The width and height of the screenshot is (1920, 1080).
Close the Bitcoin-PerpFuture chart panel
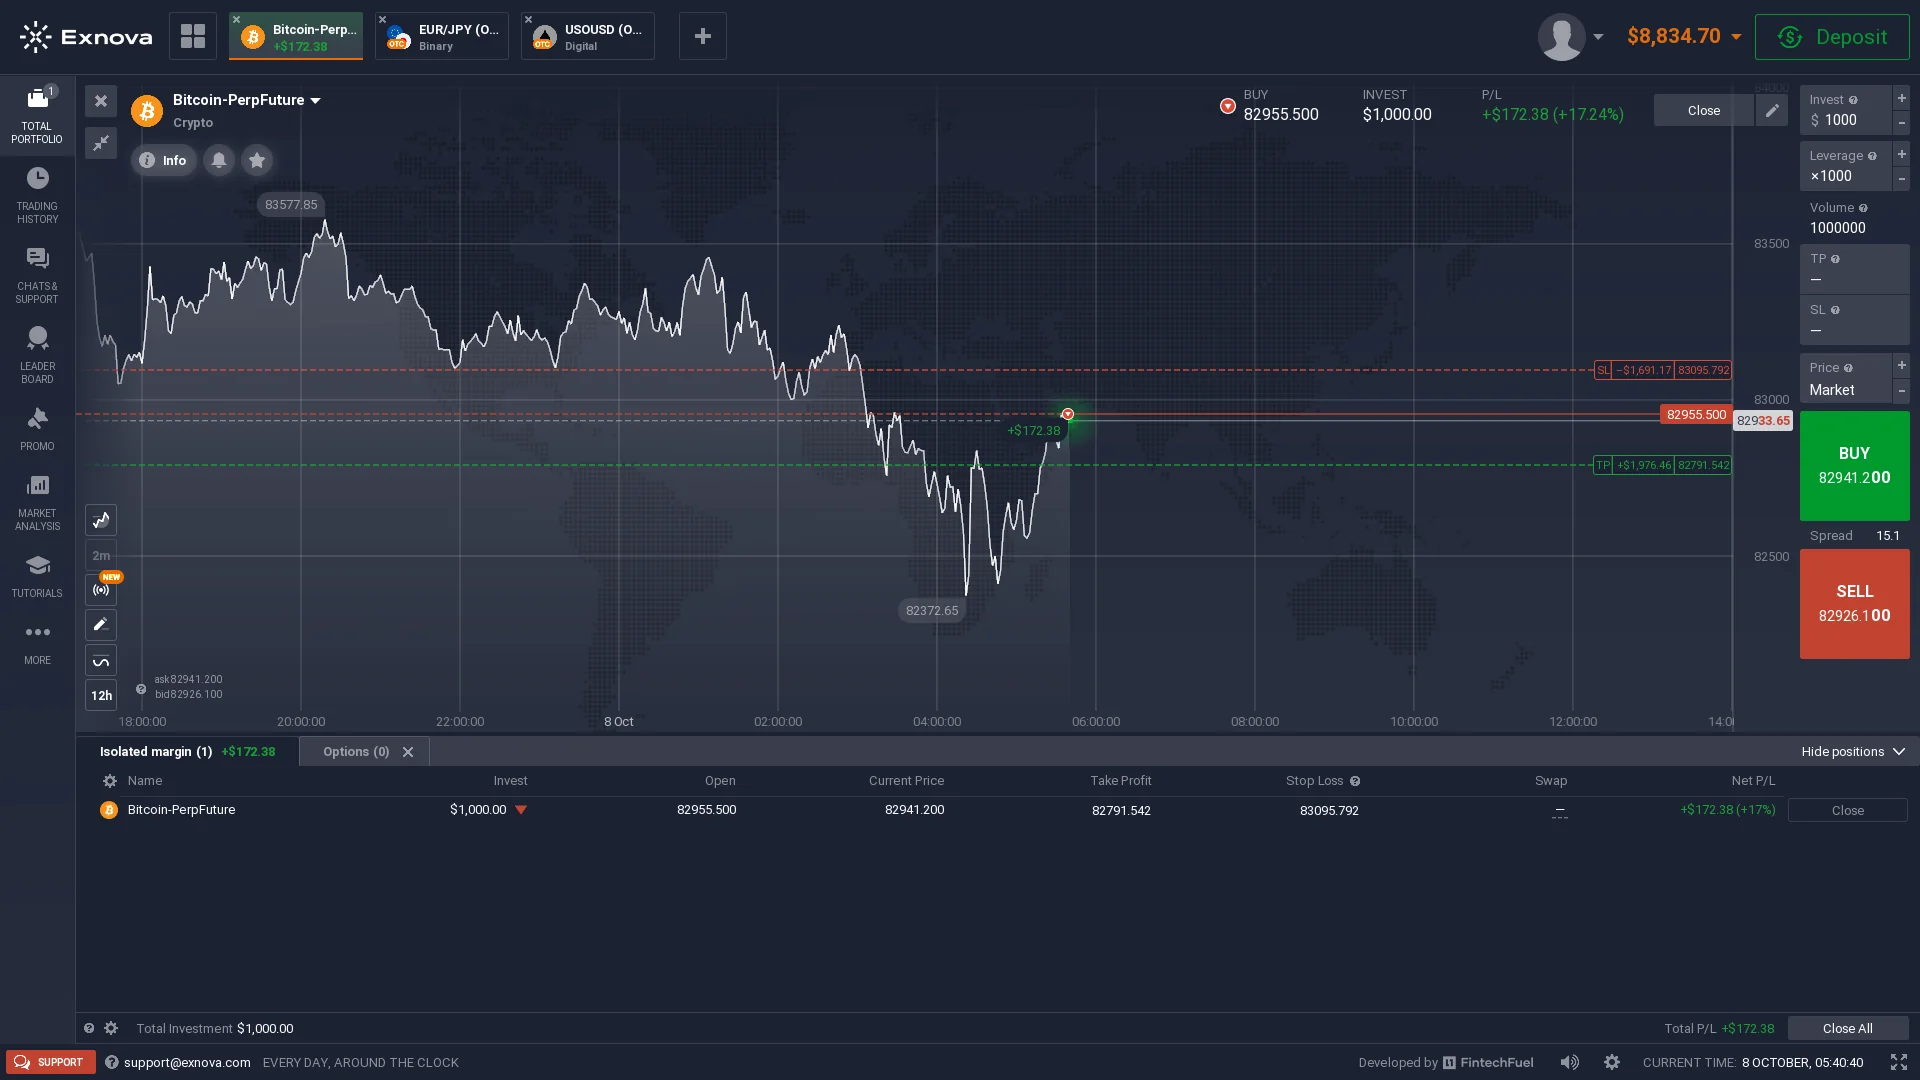(101, 101)
